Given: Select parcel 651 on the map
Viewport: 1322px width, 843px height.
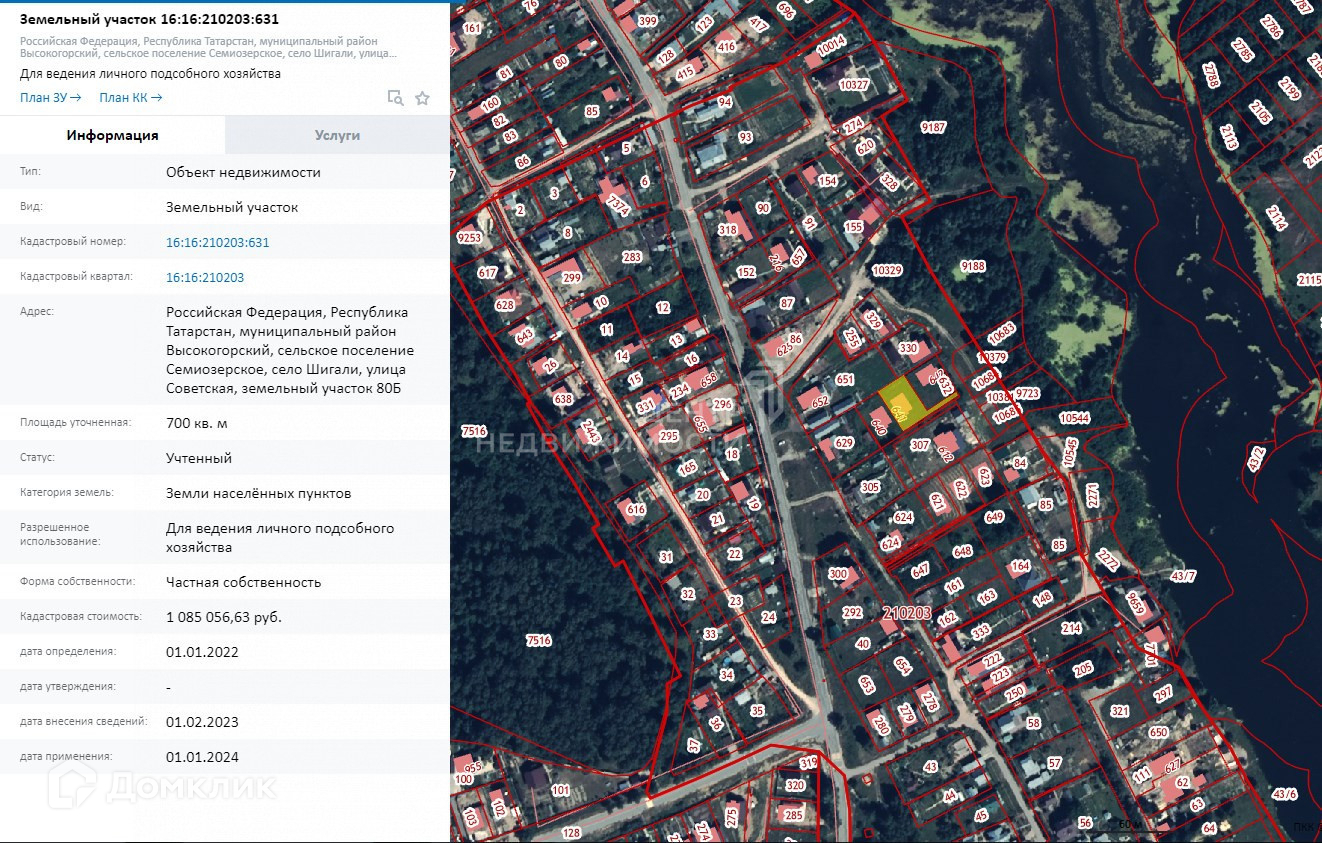Looking at the screenshot, I should pyautogui.click(x=845, y=380).
